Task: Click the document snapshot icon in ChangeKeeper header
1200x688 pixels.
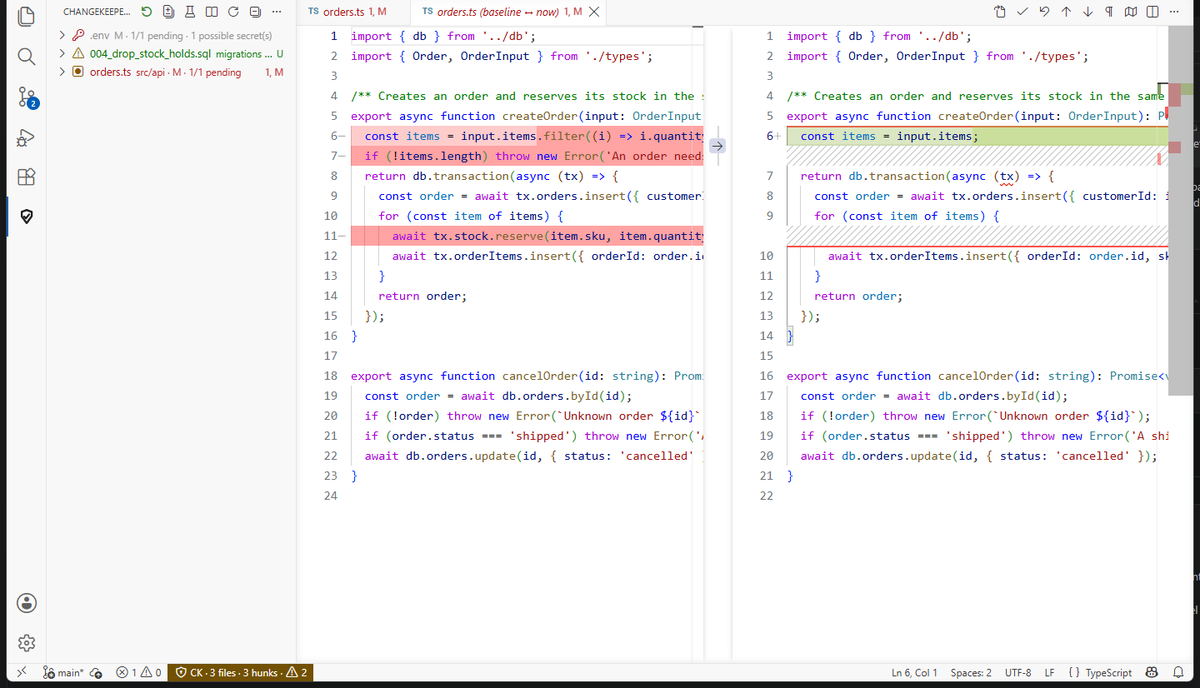Action: [x=166, y=12]
